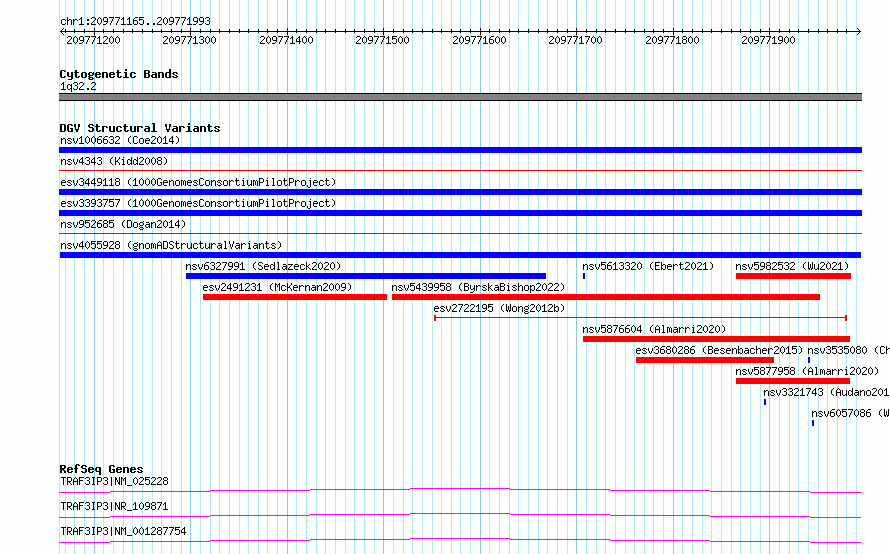
Task: Click the Cytogenetic Bands track title
Action: click(119, 74)
